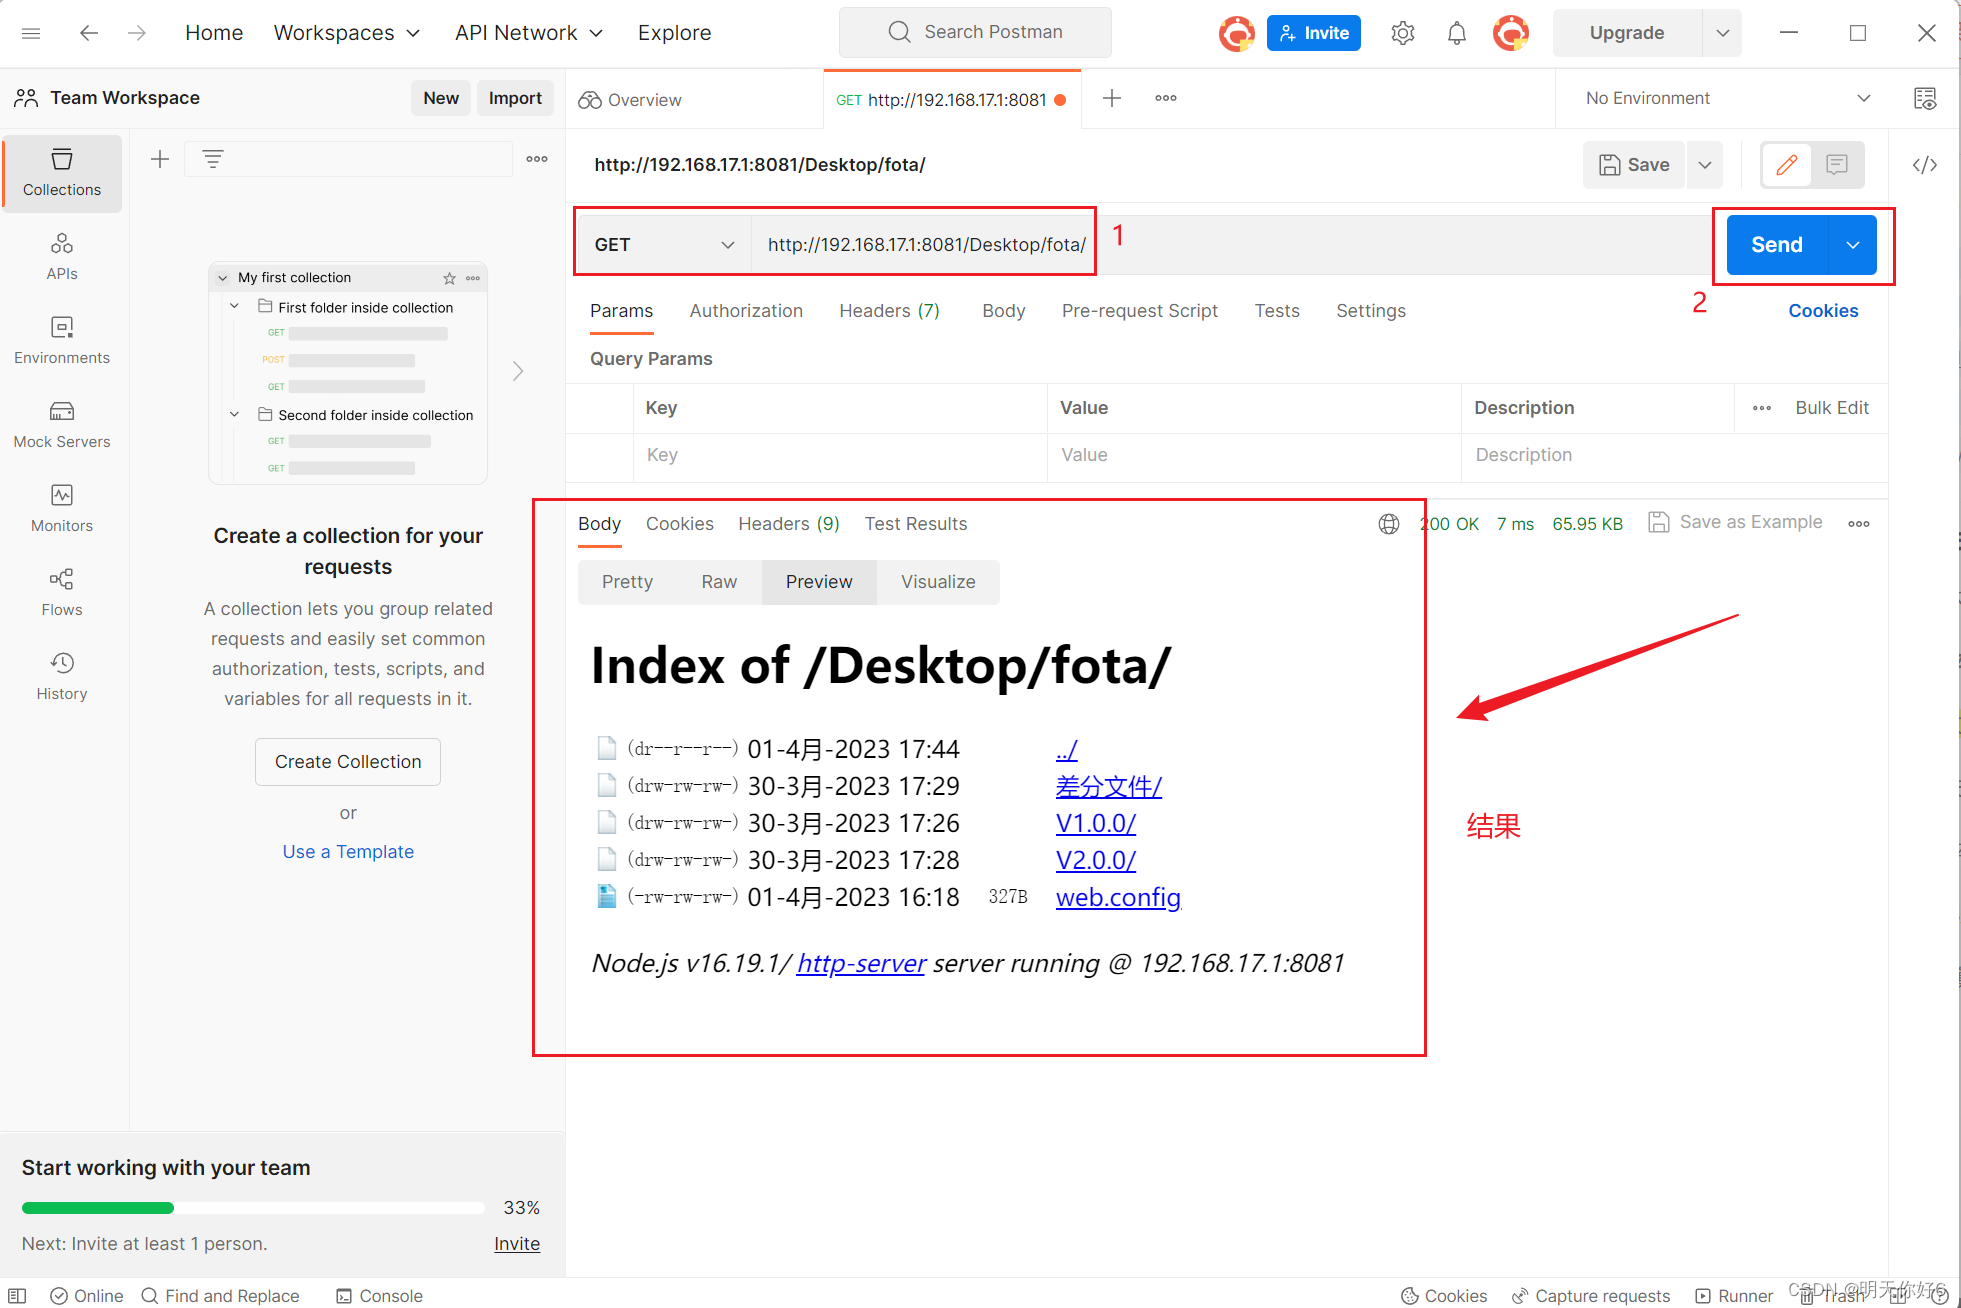
Task: Click the Save button
Action: pyautogui.click(x=1634, y=165)
